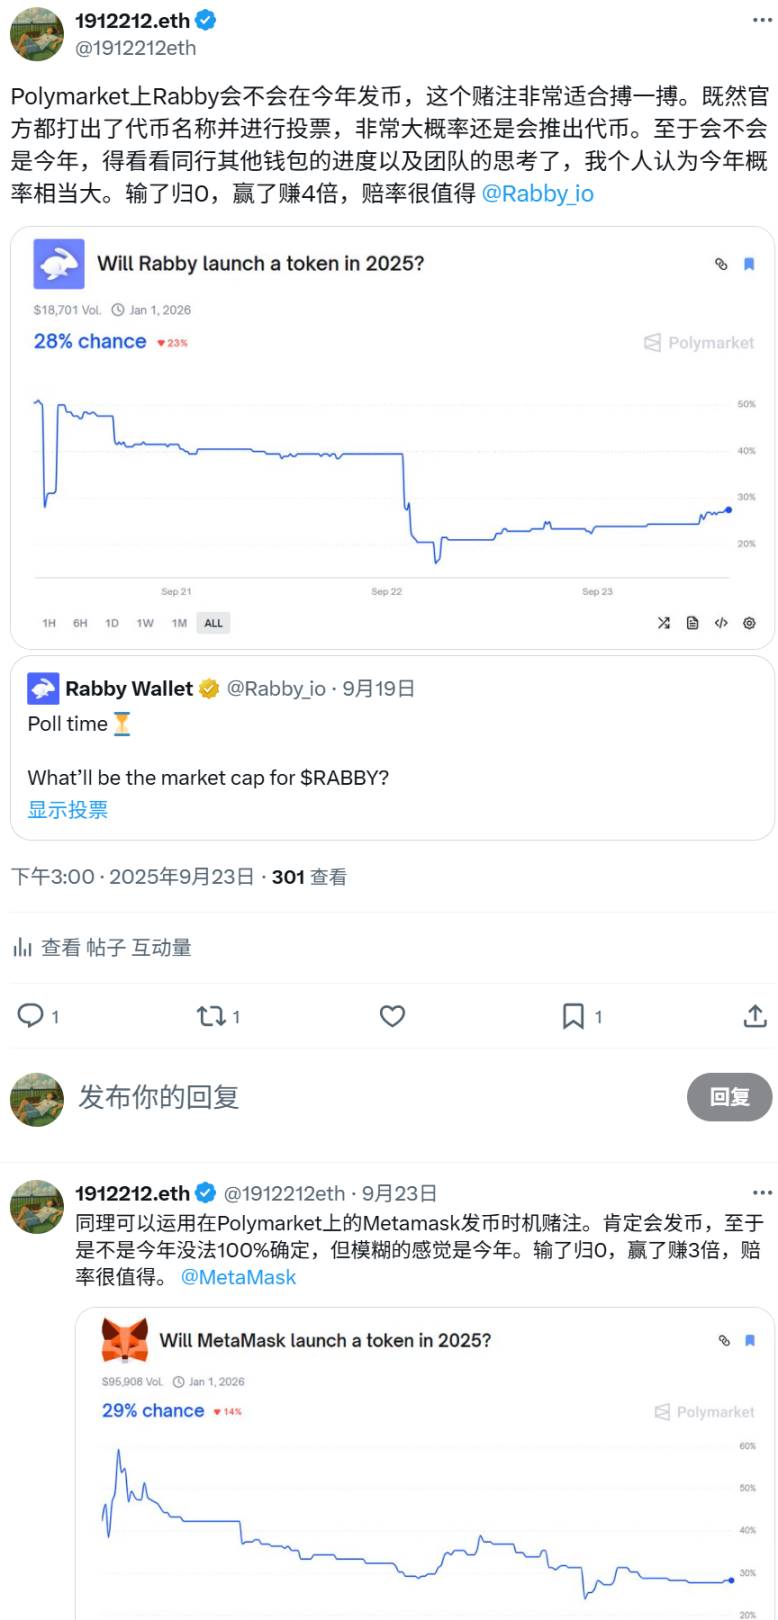778x1620 pixels.
Task: Click the 显示投票 link
Action: click(x=67, y=810)
